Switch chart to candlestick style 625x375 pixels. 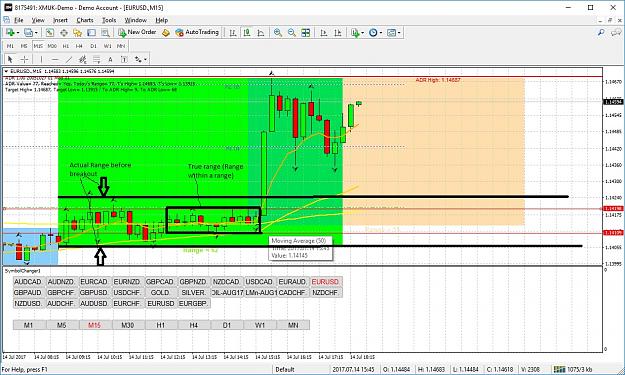pyautogui.click(x=247, y=33)
